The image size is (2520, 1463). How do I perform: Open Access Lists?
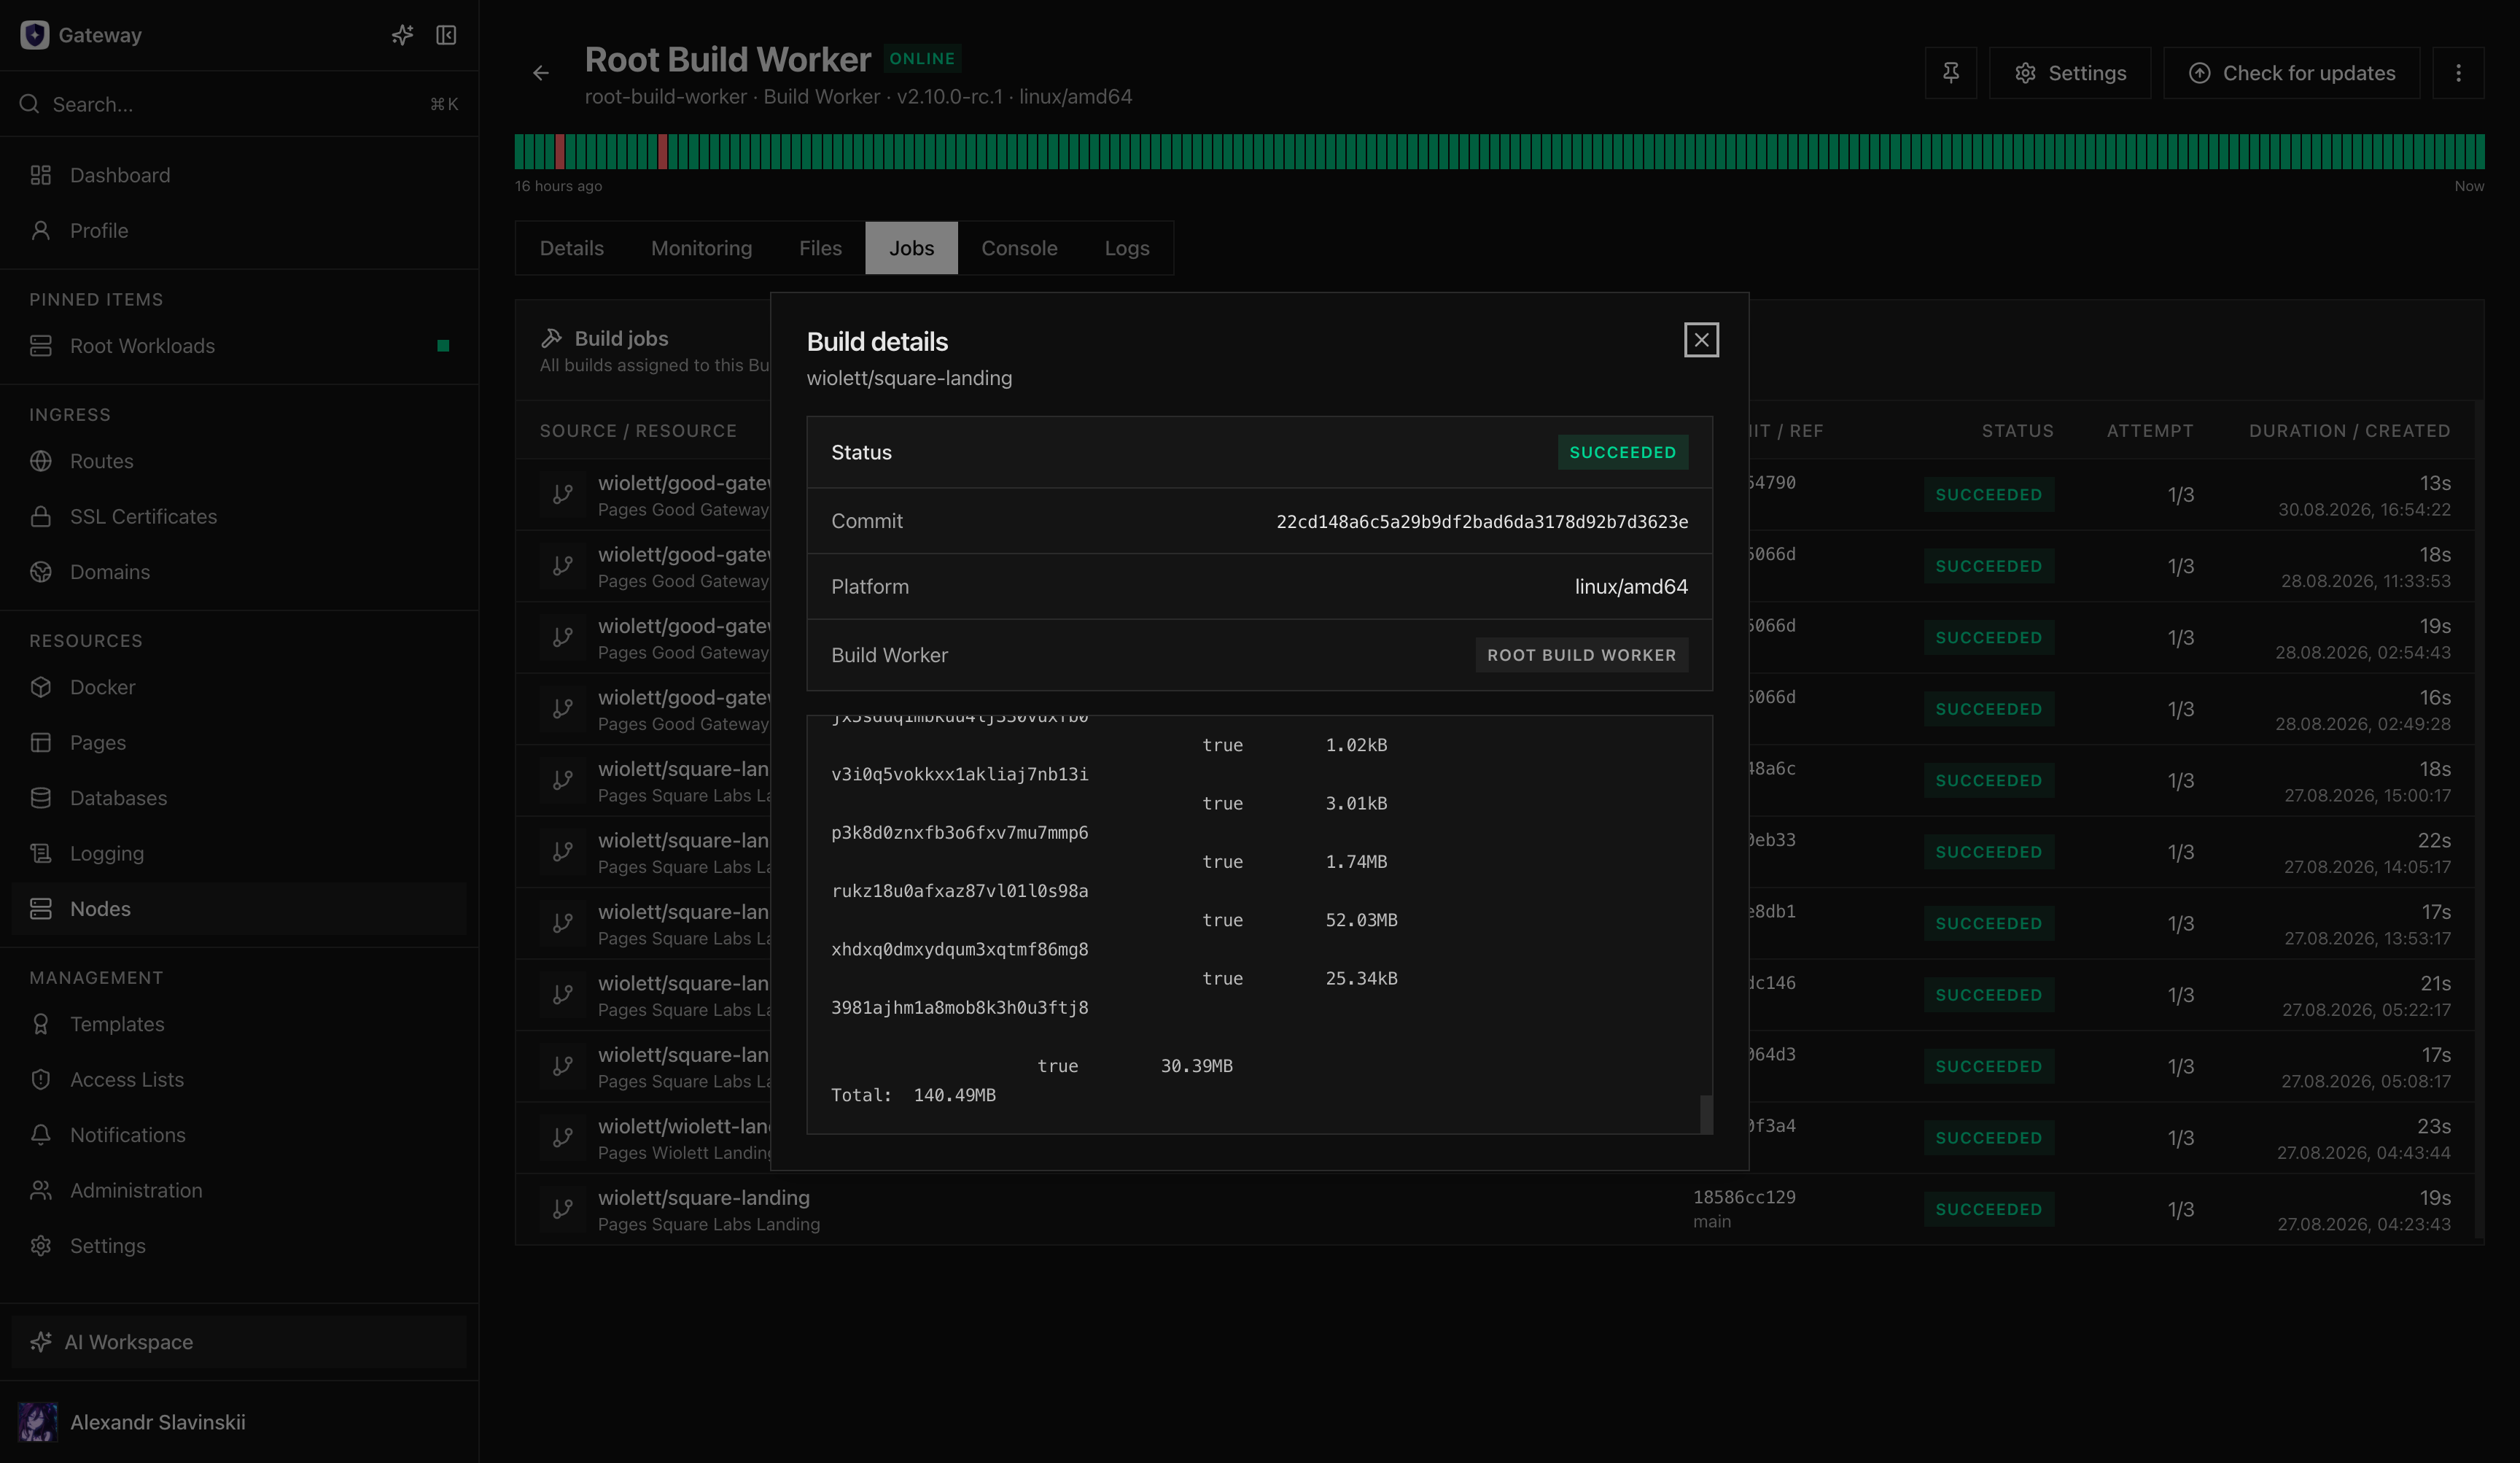coord(239,1080)
